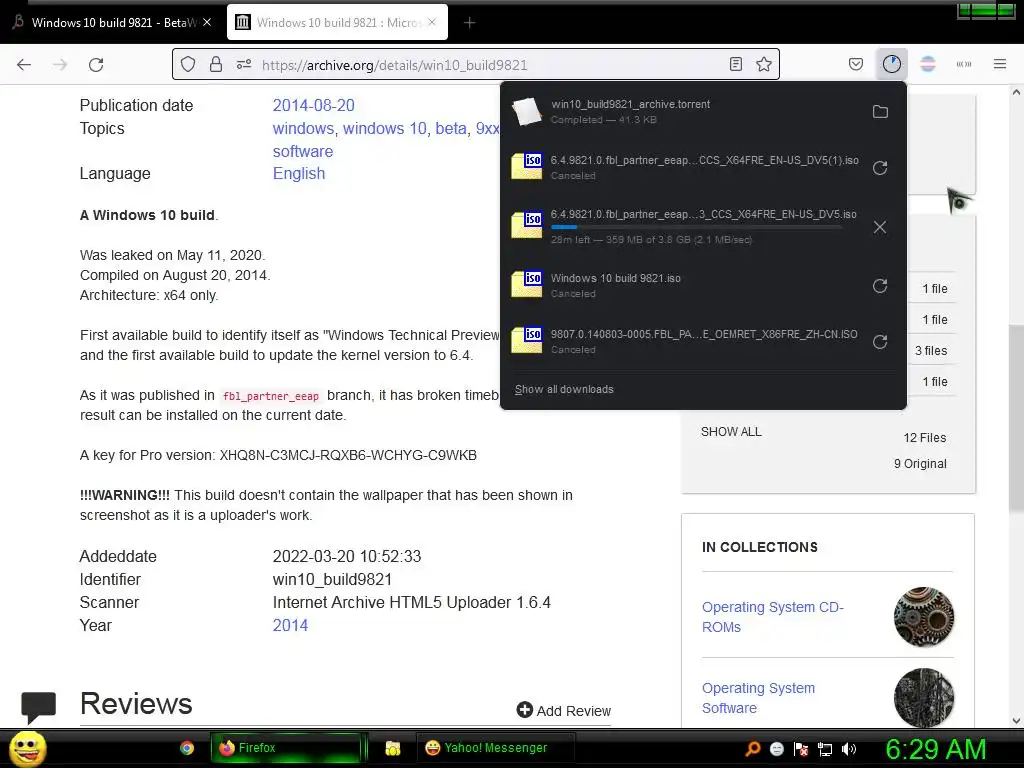The height and width of the screenshot is (768, 1024).
Task: Retry the canceled DV5(1).iso download
Action: (880, 168)
